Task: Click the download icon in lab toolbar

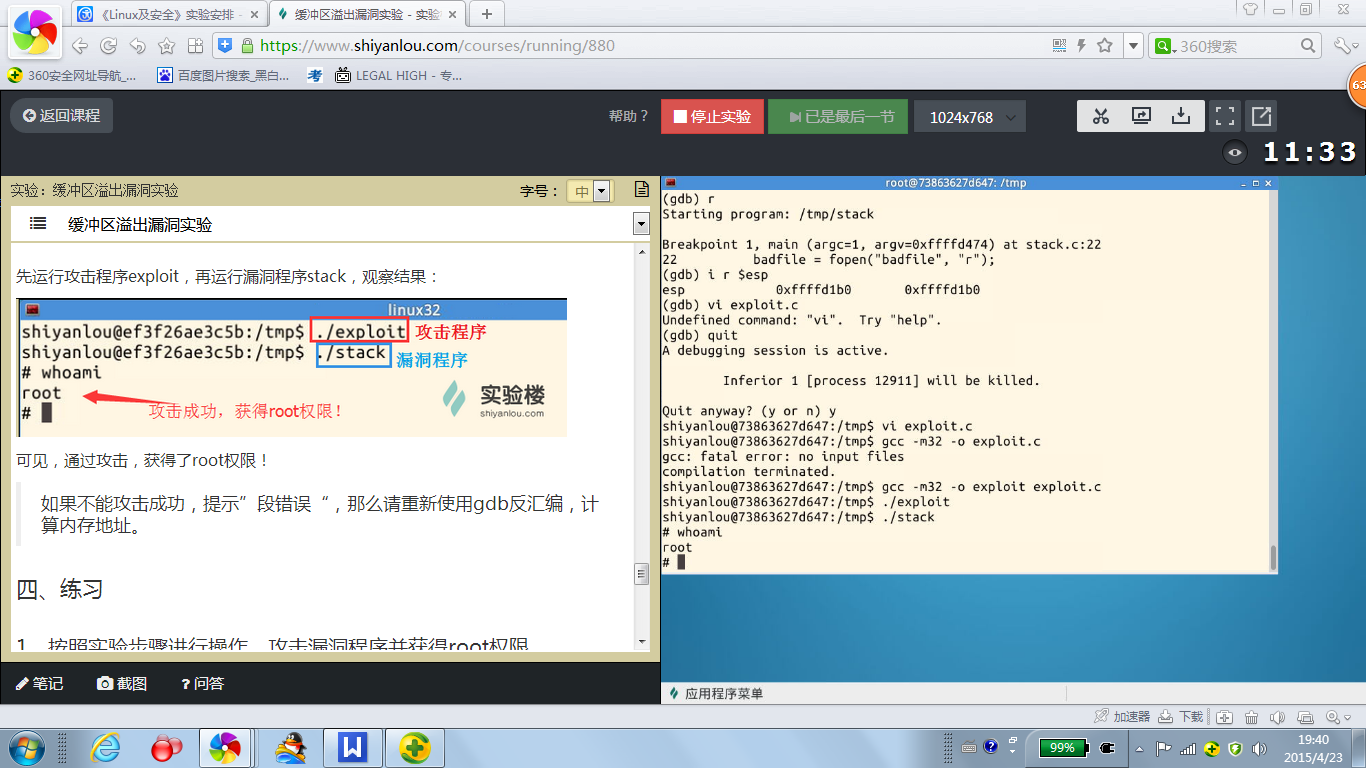Action: [1181, 116]
